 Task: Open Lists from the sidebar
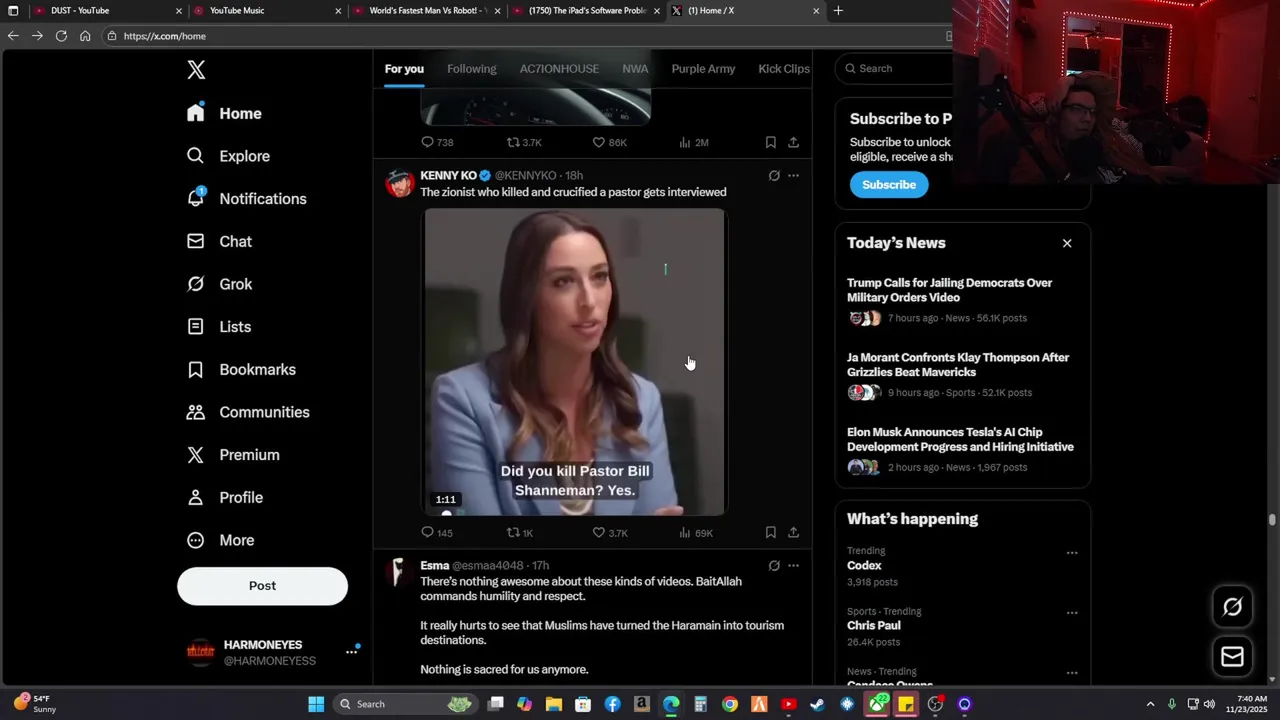219,327
